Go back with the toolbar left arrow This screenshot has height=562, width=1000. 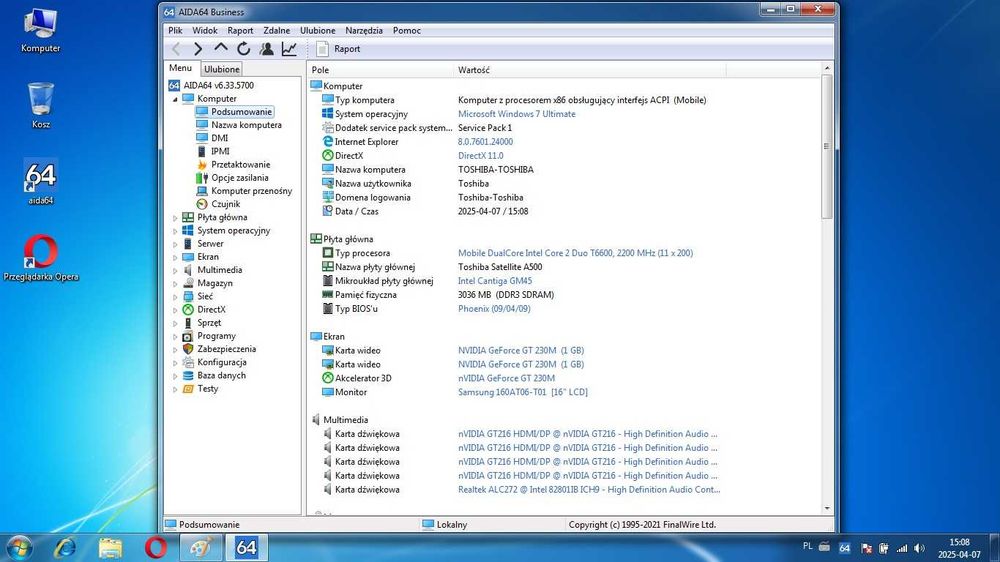177,48
